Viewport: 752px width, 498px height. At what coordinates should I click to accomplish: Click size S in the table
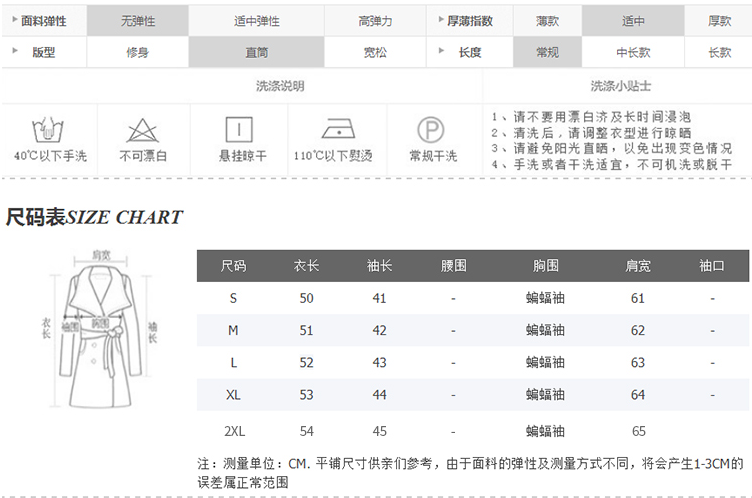coord(233,298)
